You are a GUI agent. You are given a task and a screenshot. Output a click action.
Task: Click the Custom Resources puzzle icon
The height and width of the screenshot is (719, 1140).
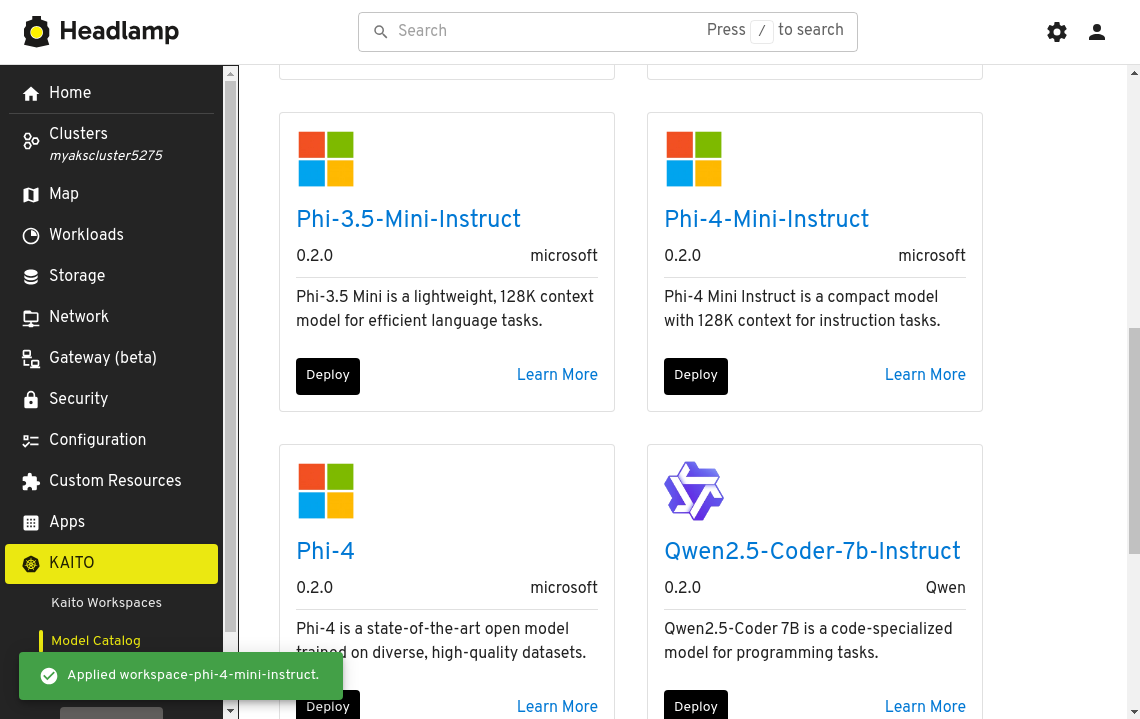(31, 481)
